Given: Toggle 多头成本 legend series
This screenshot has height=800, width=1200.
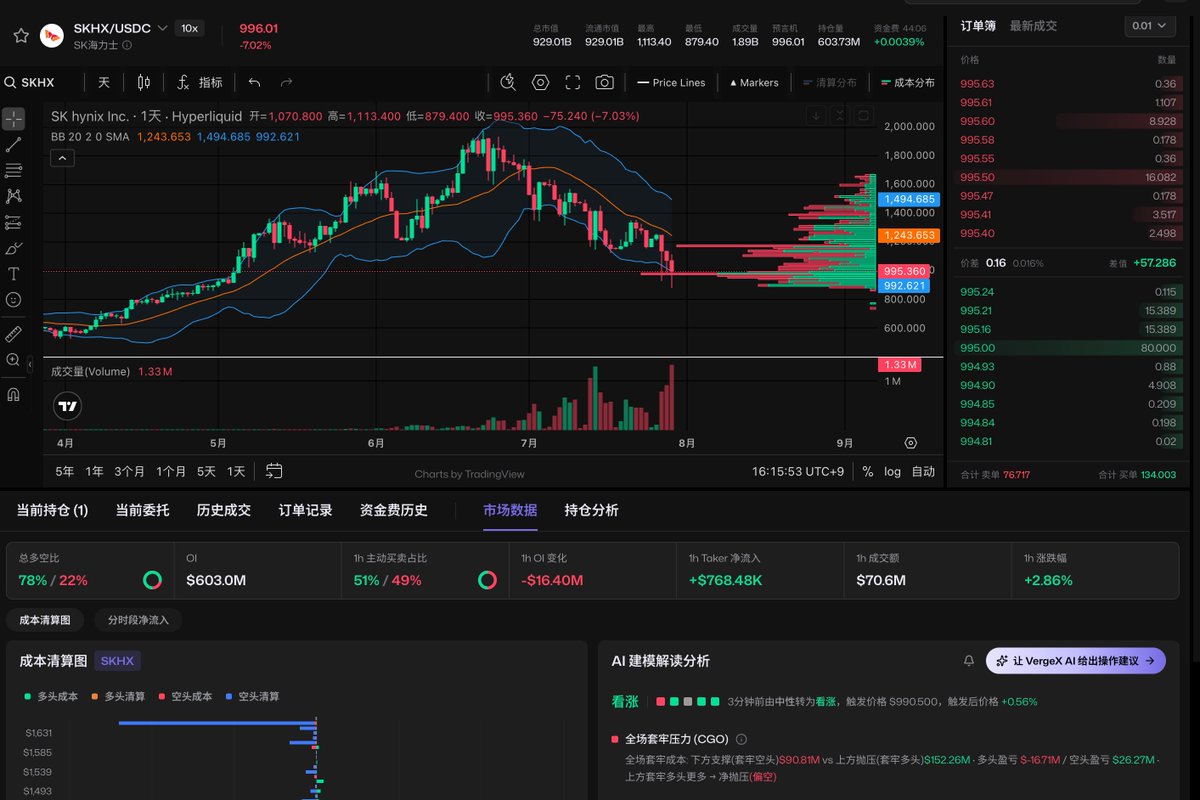Looking at the screenshot, I should pyautogui.click(x=51, y=696).
